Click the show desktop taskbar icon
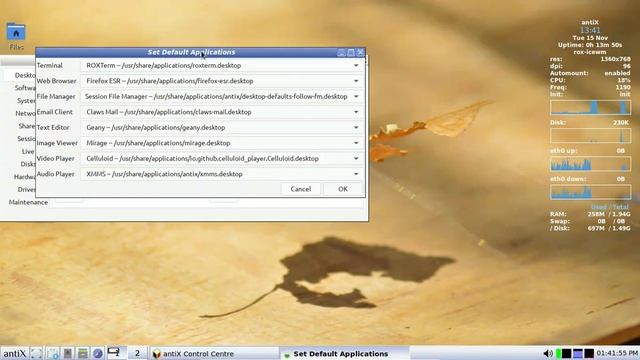This screenshot has height=360, width=640. [x=36, y=353]
